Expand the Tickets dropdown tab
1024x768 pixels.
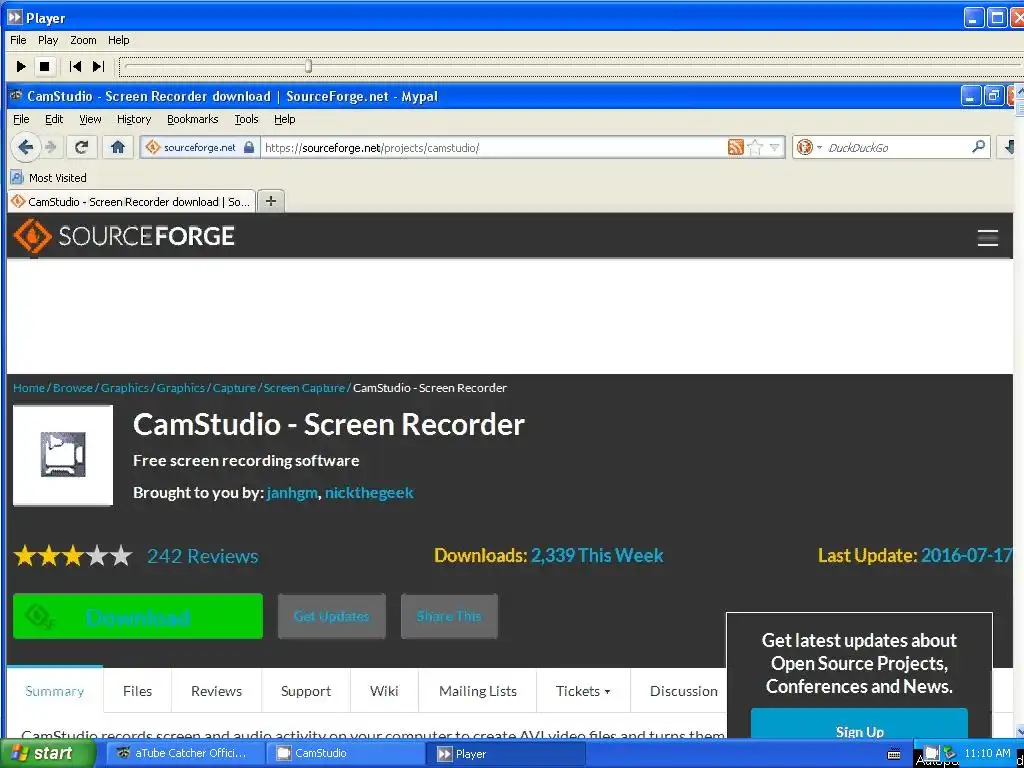[x=583, y=691]
